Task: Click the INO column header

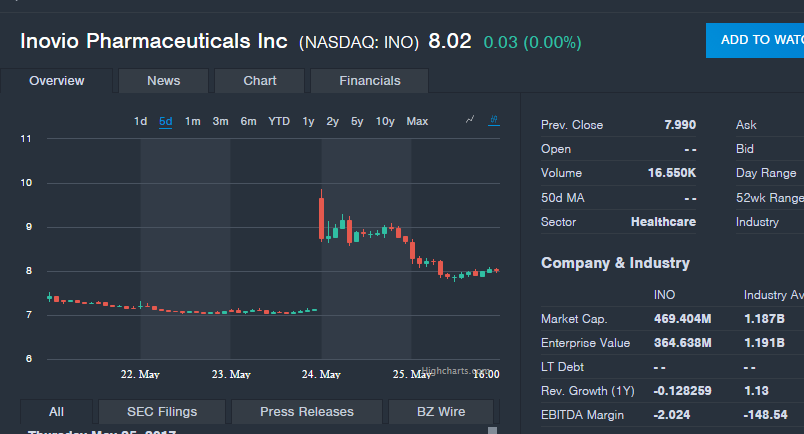Action: click(664, 295)
